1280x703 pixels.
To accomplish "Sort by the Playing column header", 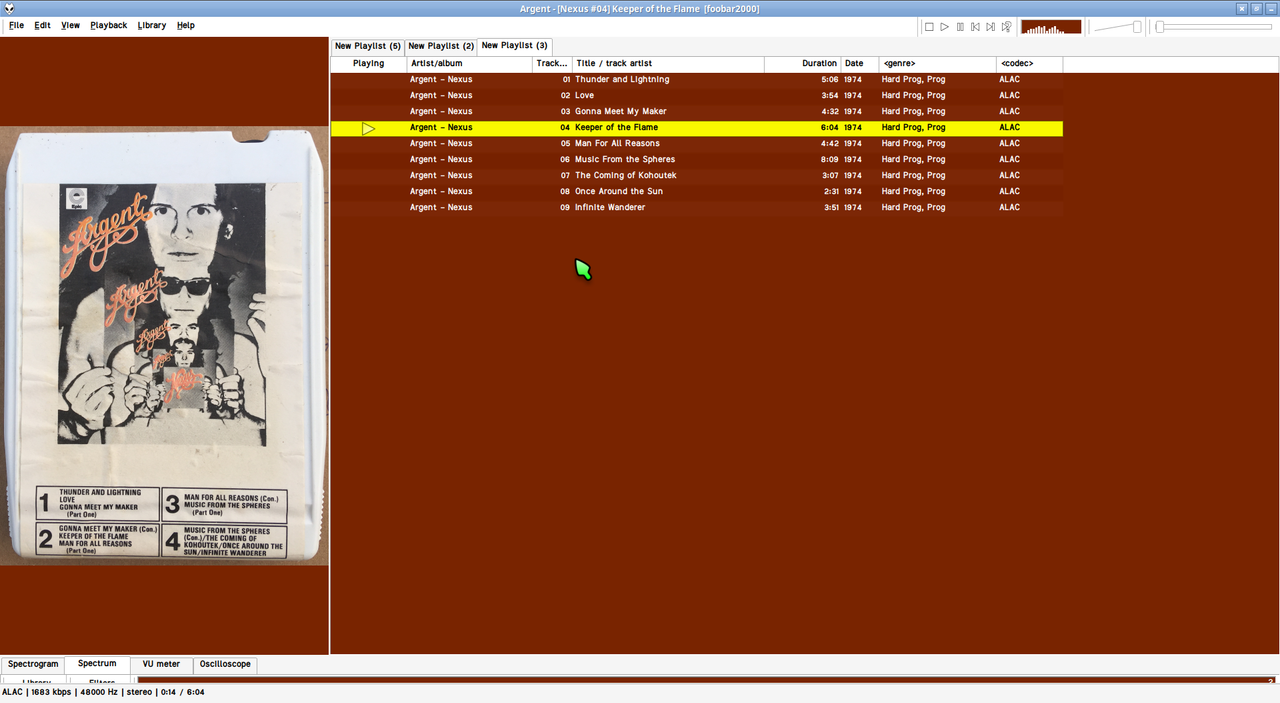I will click(369, 64).
